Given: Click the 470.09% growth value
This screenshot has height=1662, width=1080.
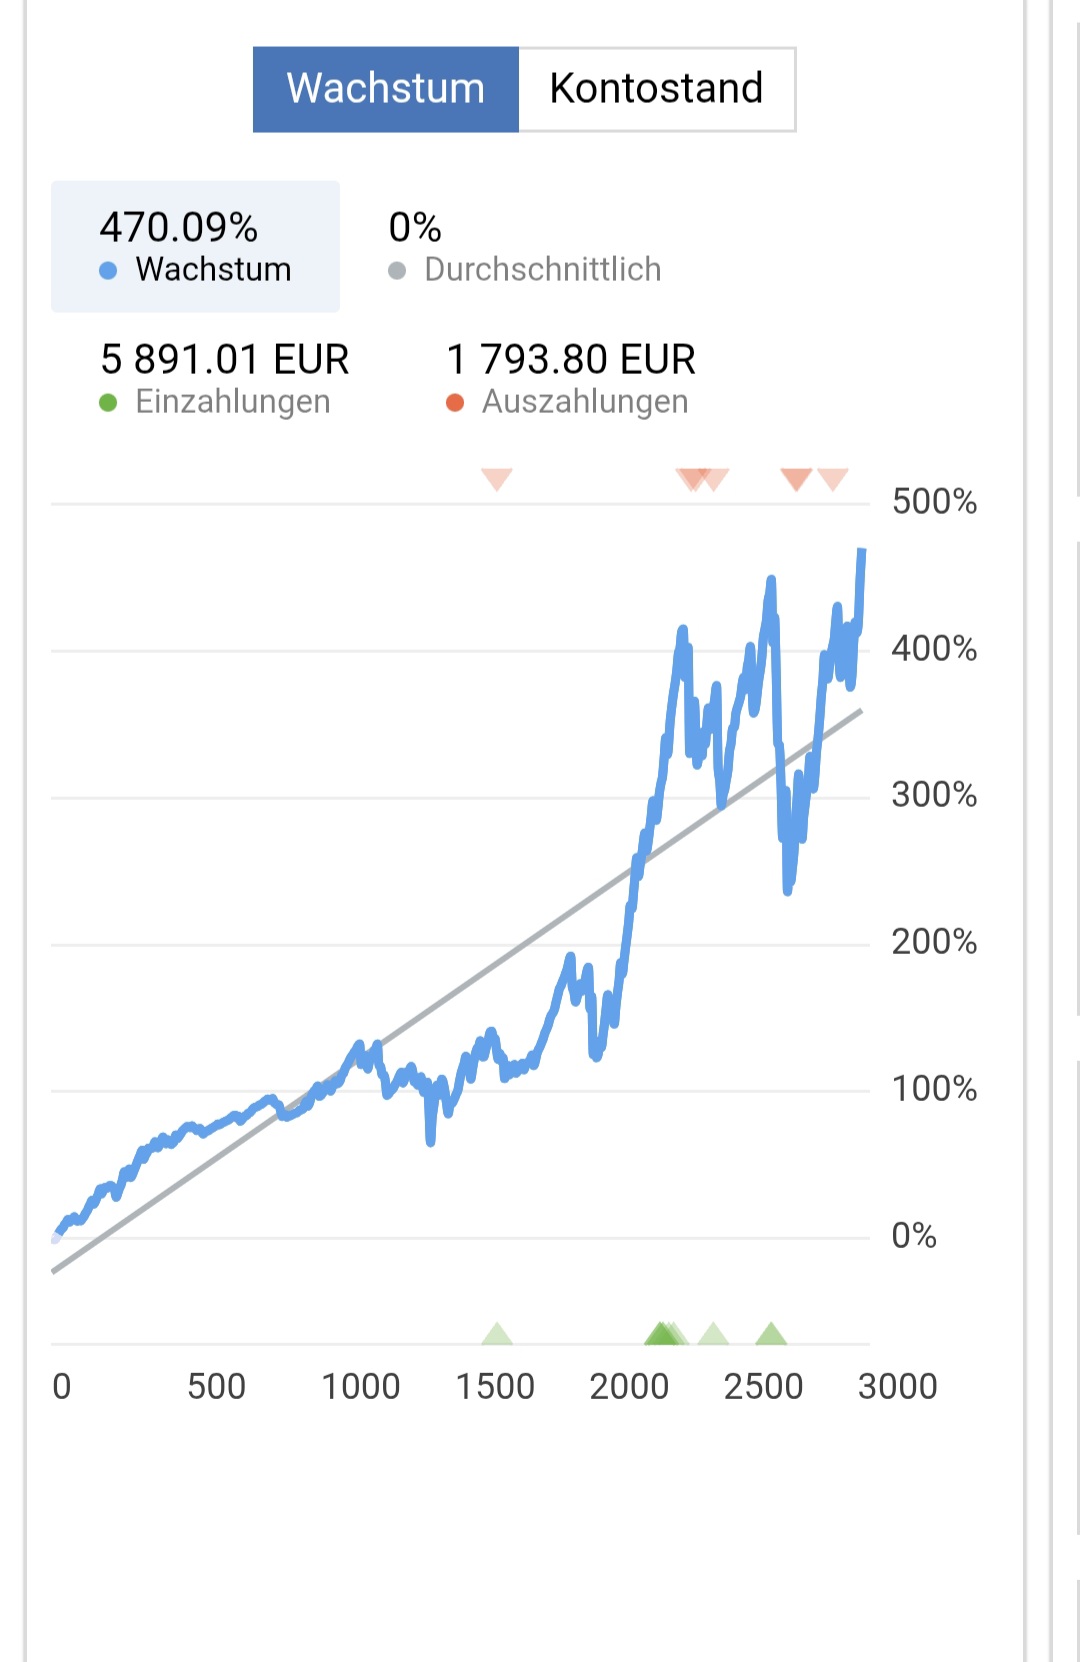Looking at the screenshot, I should click(178, 227).
